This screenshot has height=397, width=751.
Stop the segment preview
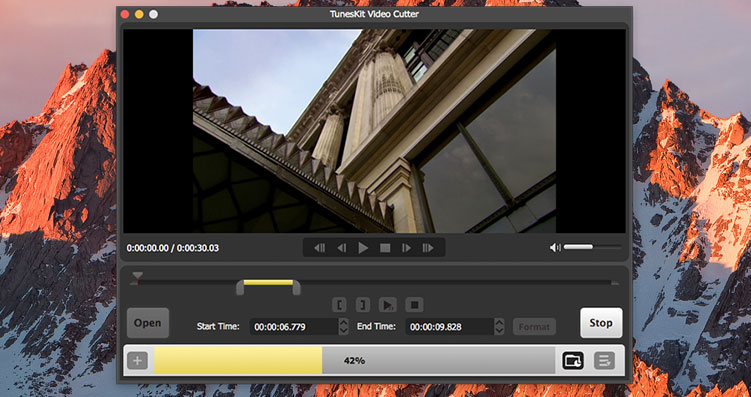point(415,305)
